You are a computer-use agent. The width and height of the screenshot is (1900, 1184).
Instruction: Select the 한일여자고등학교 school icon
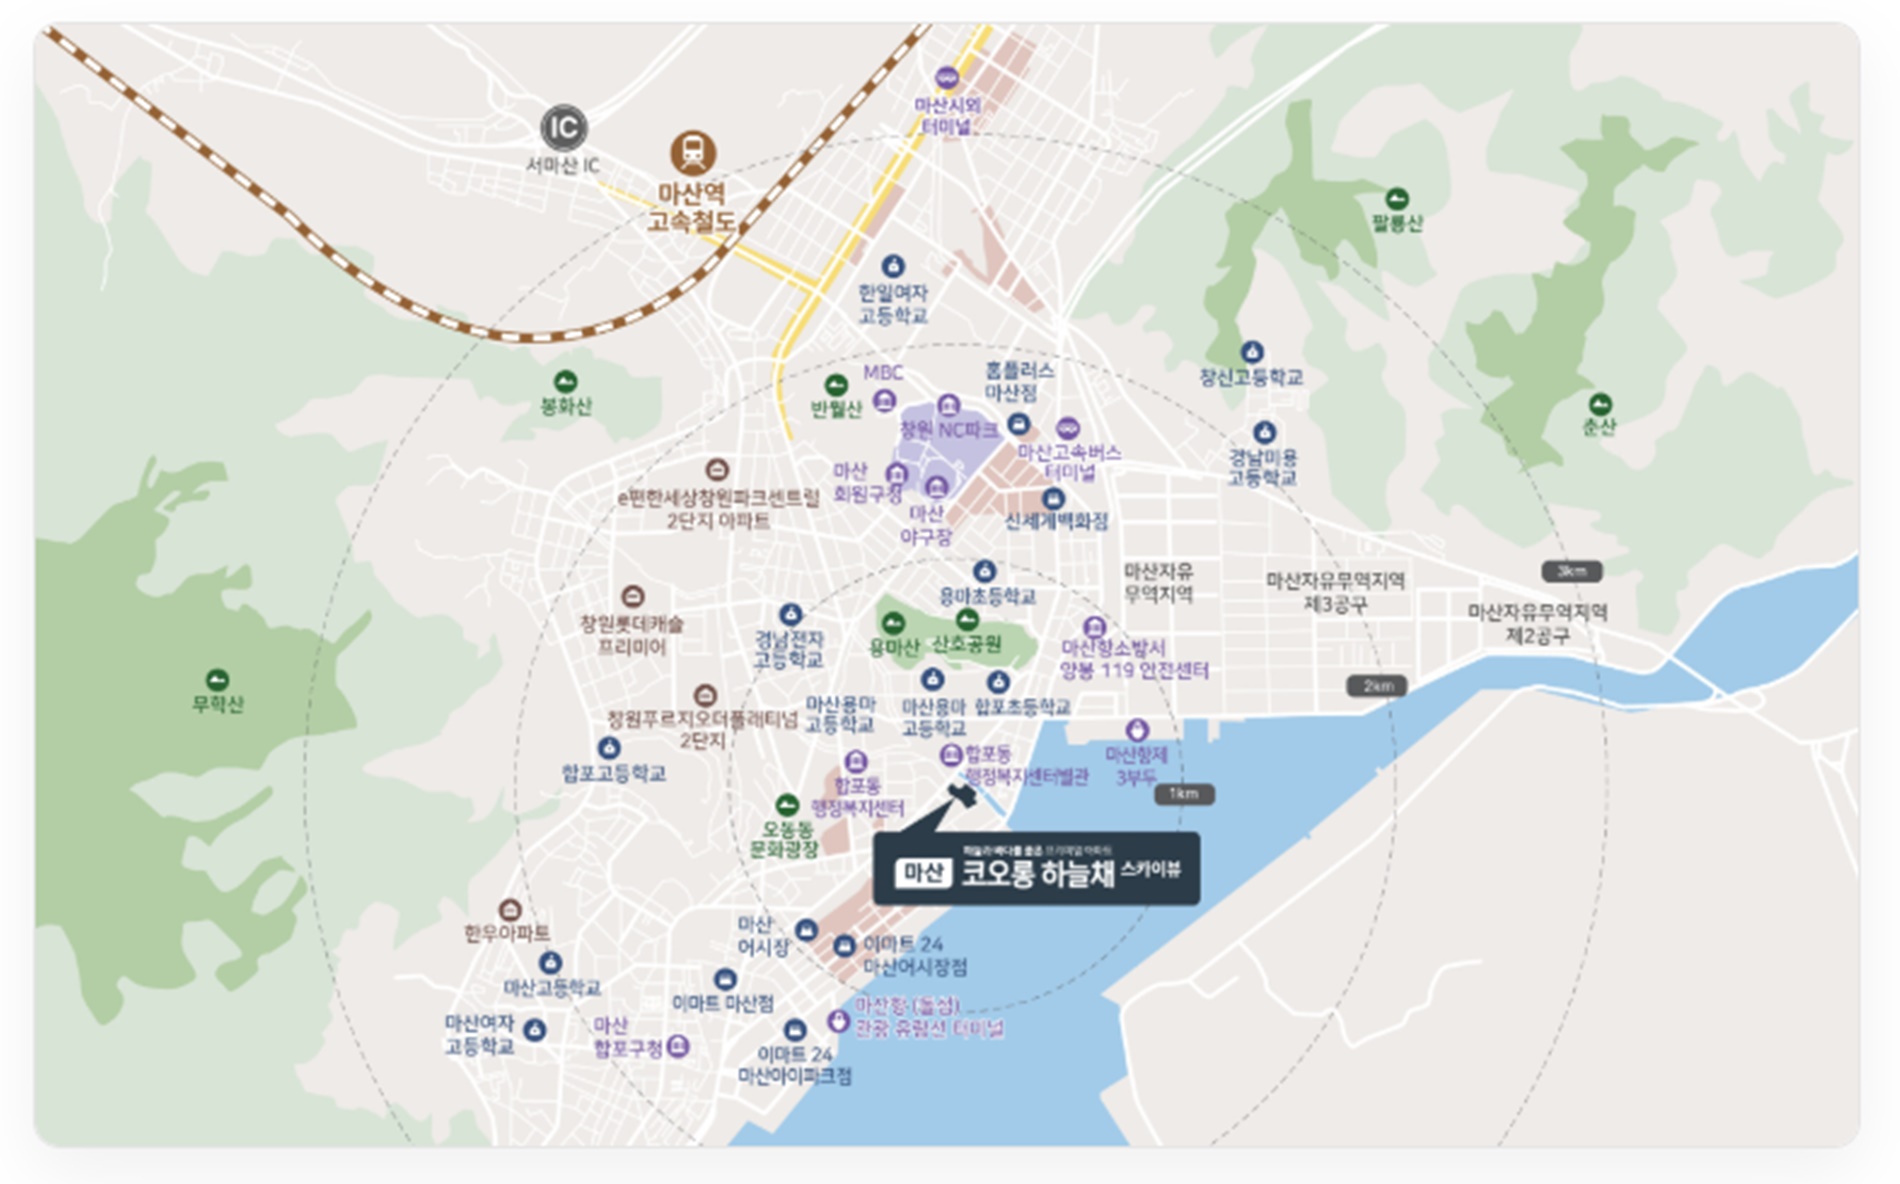(892, 266)
